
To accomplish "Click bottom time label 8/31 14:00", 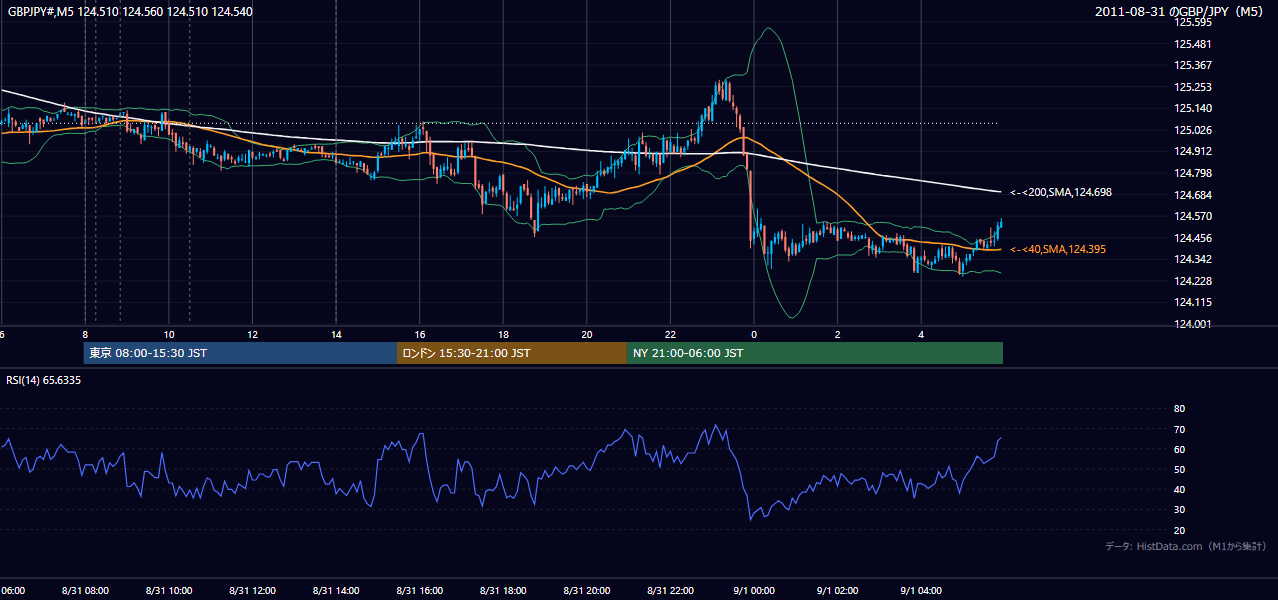I will click(x=336, y=591).
